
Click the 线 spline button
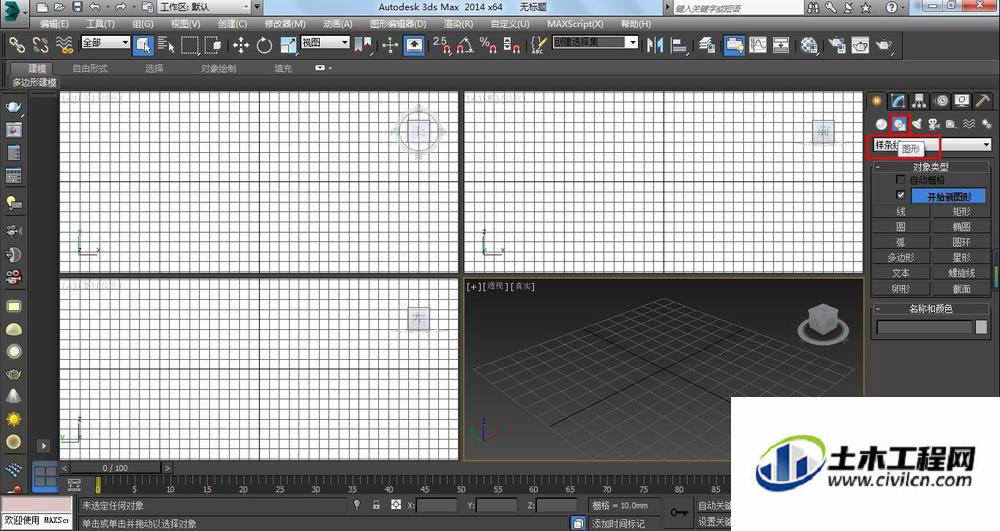coord(901,211)
